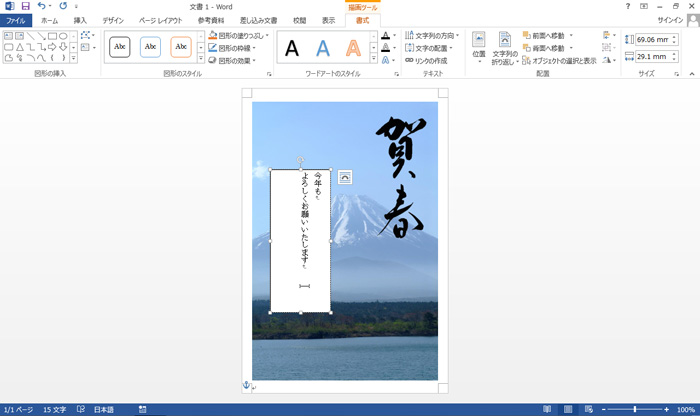Pick the arc shape
This screenshot has width=700, height=416.
click(x=31, y=58)
